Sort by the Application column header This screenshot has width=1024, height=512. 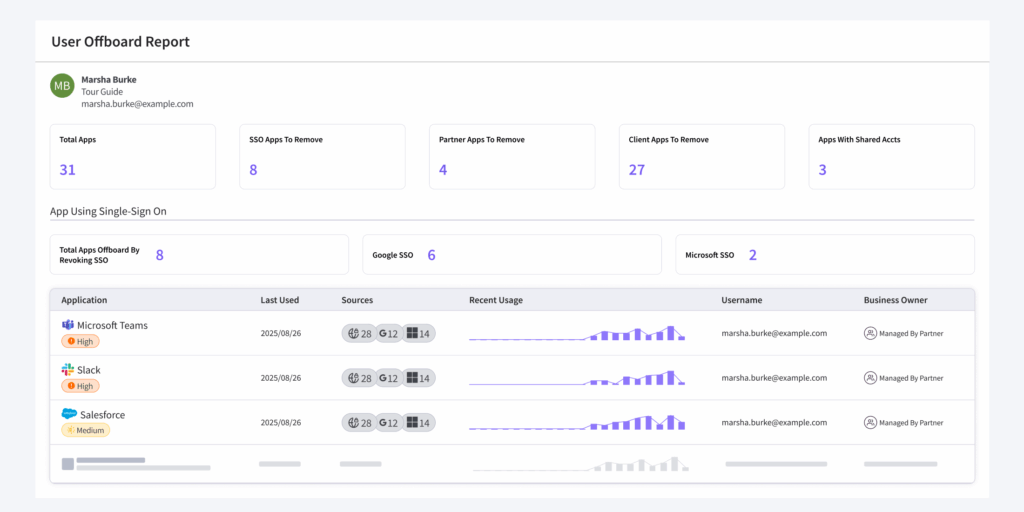[84, 300]
